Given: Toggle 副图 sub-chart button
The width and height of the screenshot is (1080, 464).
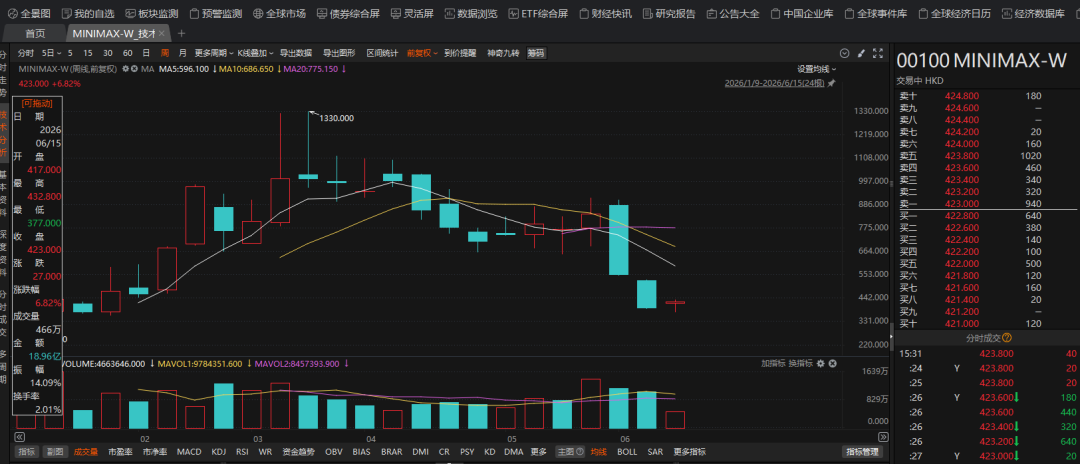Looking at the screenshot, I should 54,452.
